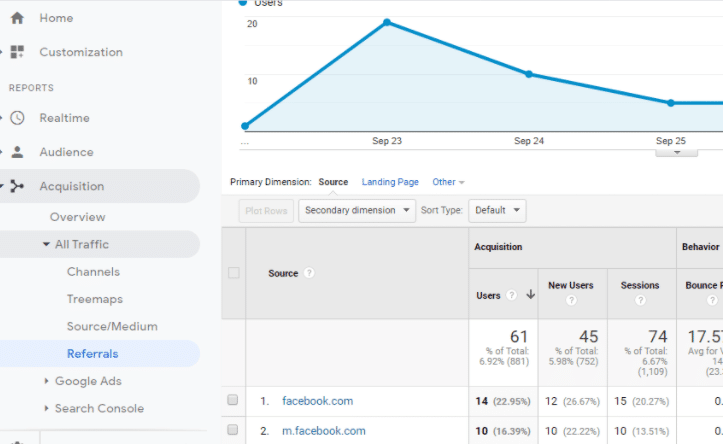Click the chart collapse handle below Sep 25
Viewport: 723px width, 444px height.
tap(676, 153)
